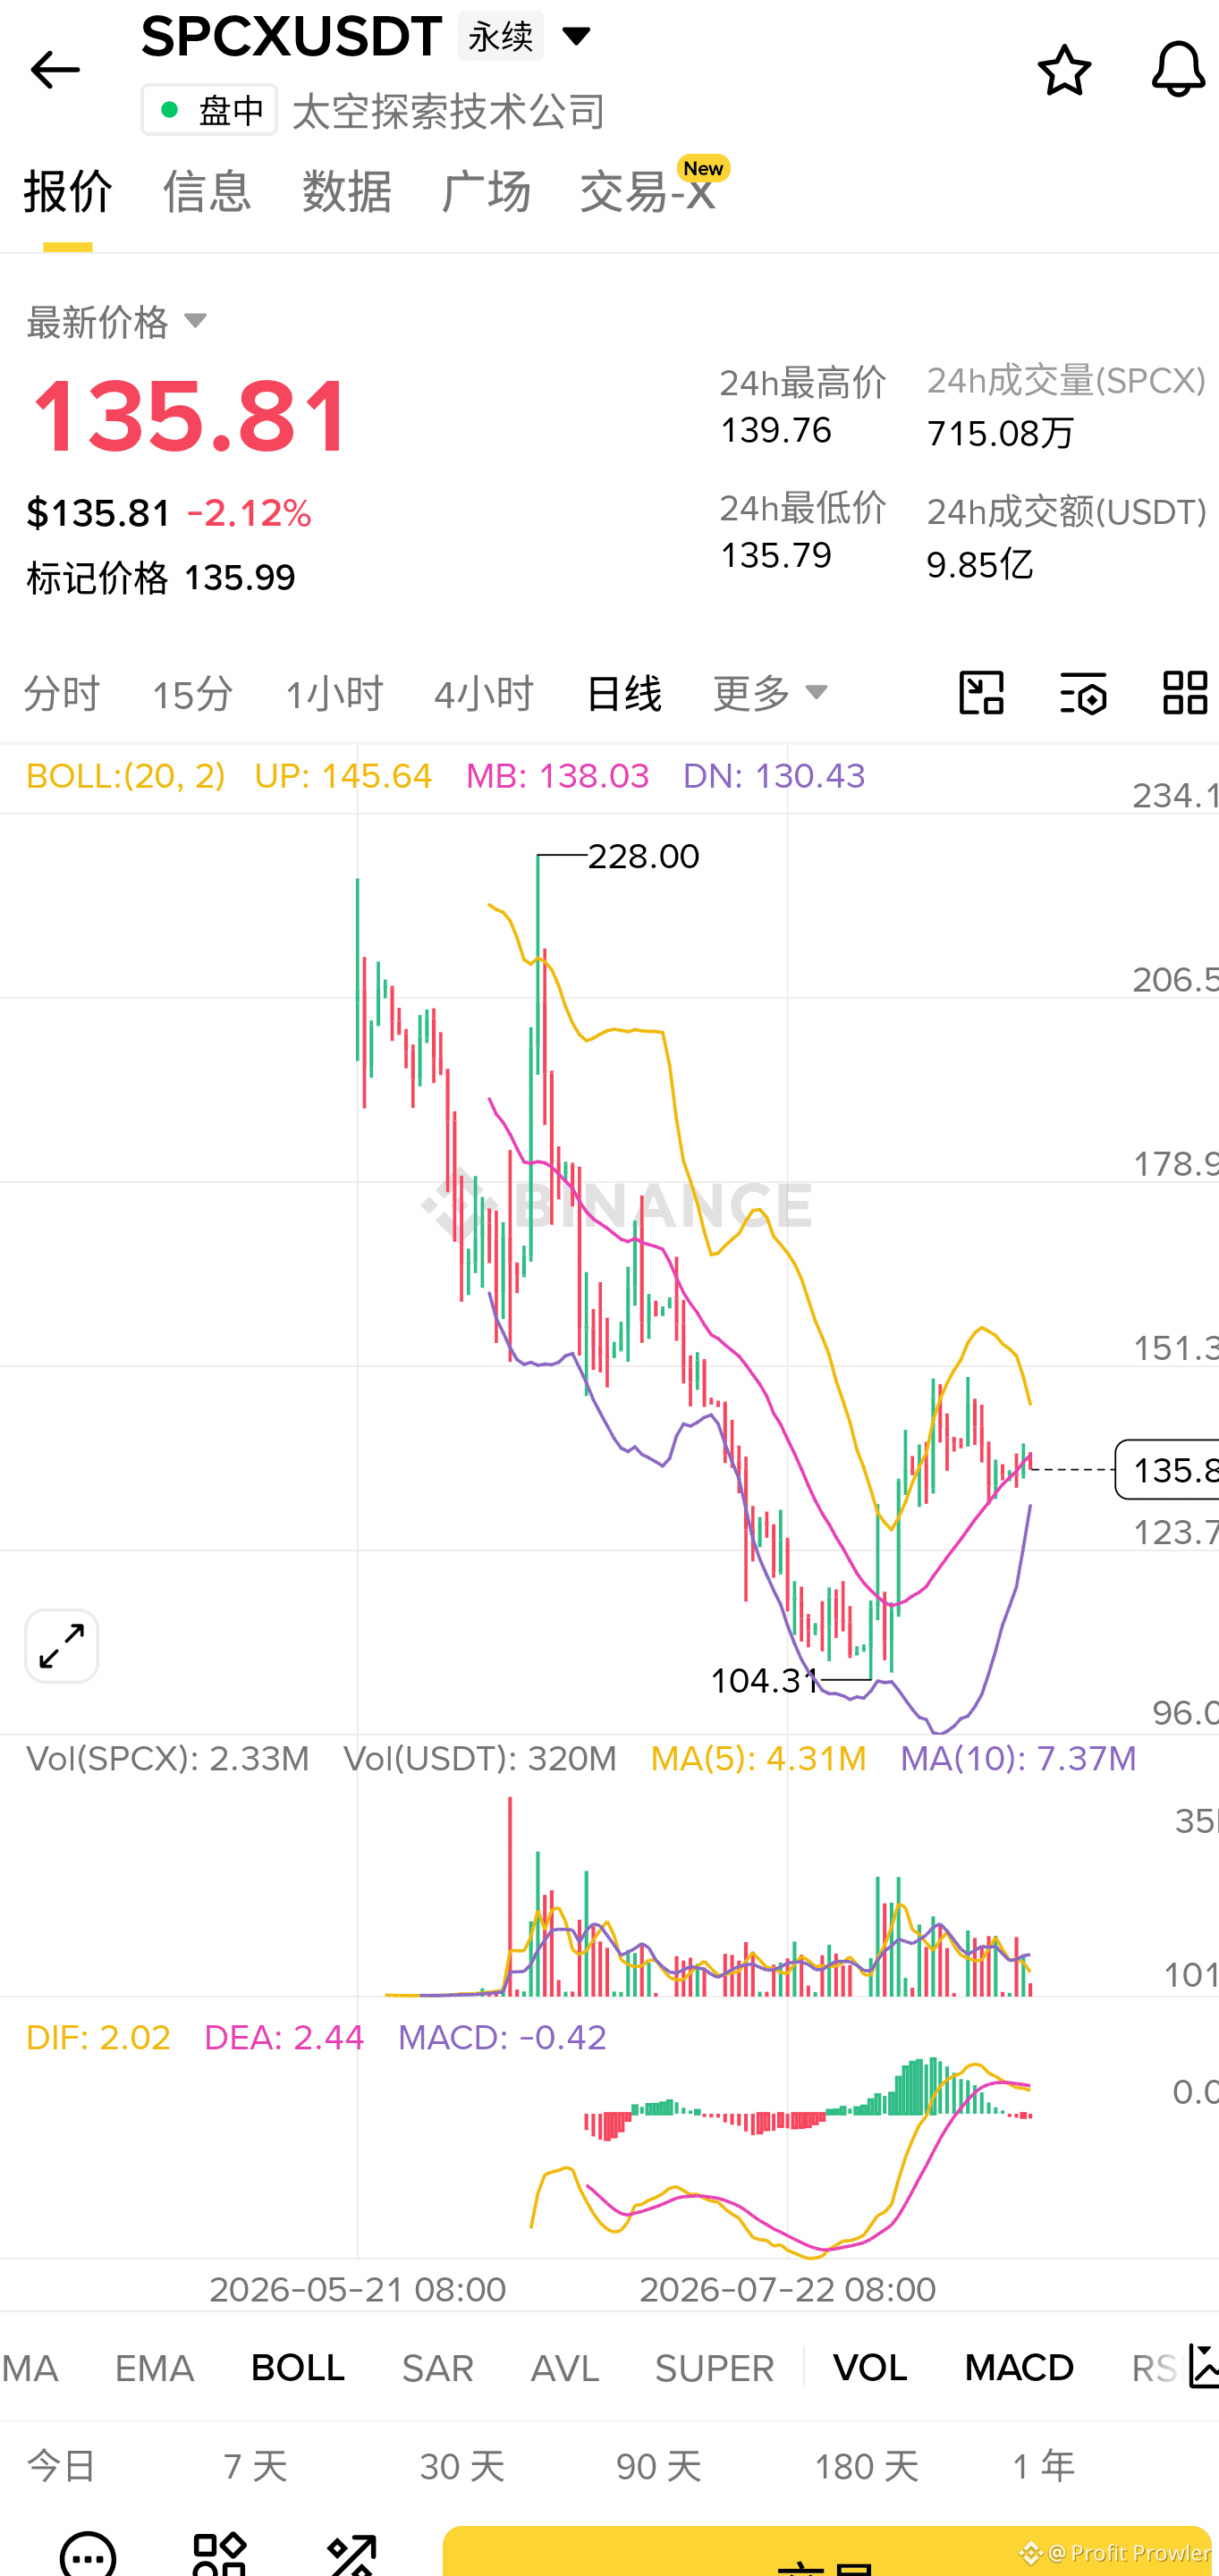
Task: Tap the large 135.81 latest price
Action: (189, 416)
